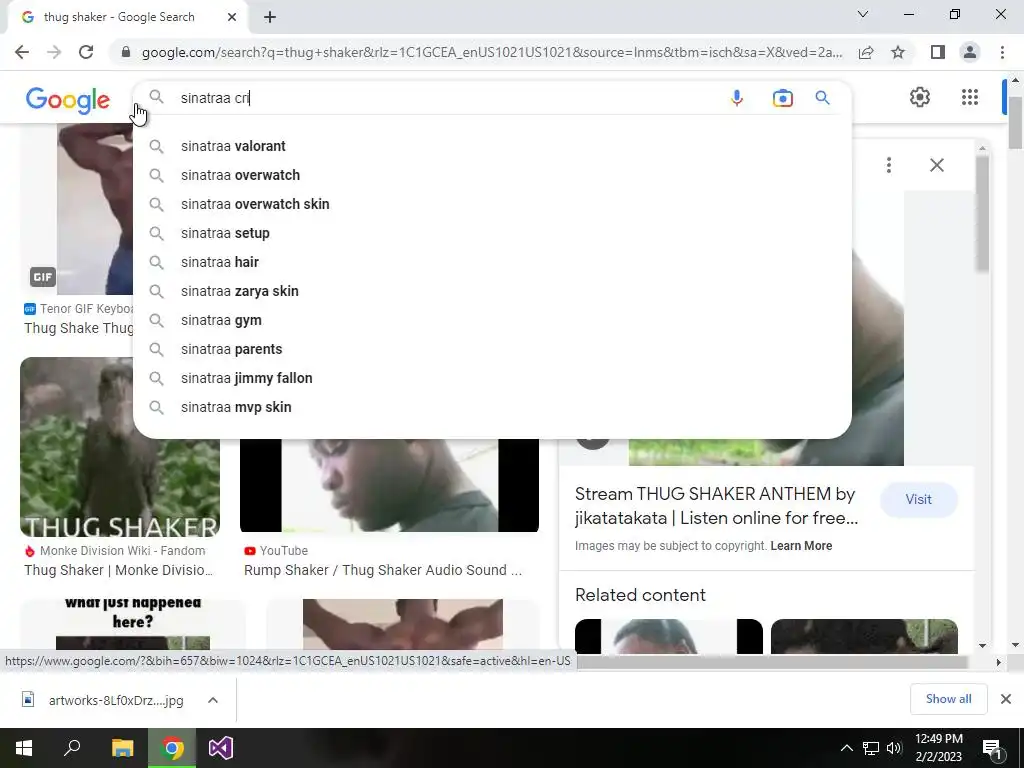Click the browser address bar URL

point(492,52)
